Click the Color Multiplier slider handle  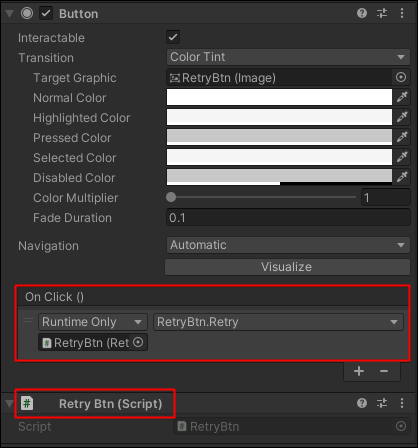click(171, 197)
